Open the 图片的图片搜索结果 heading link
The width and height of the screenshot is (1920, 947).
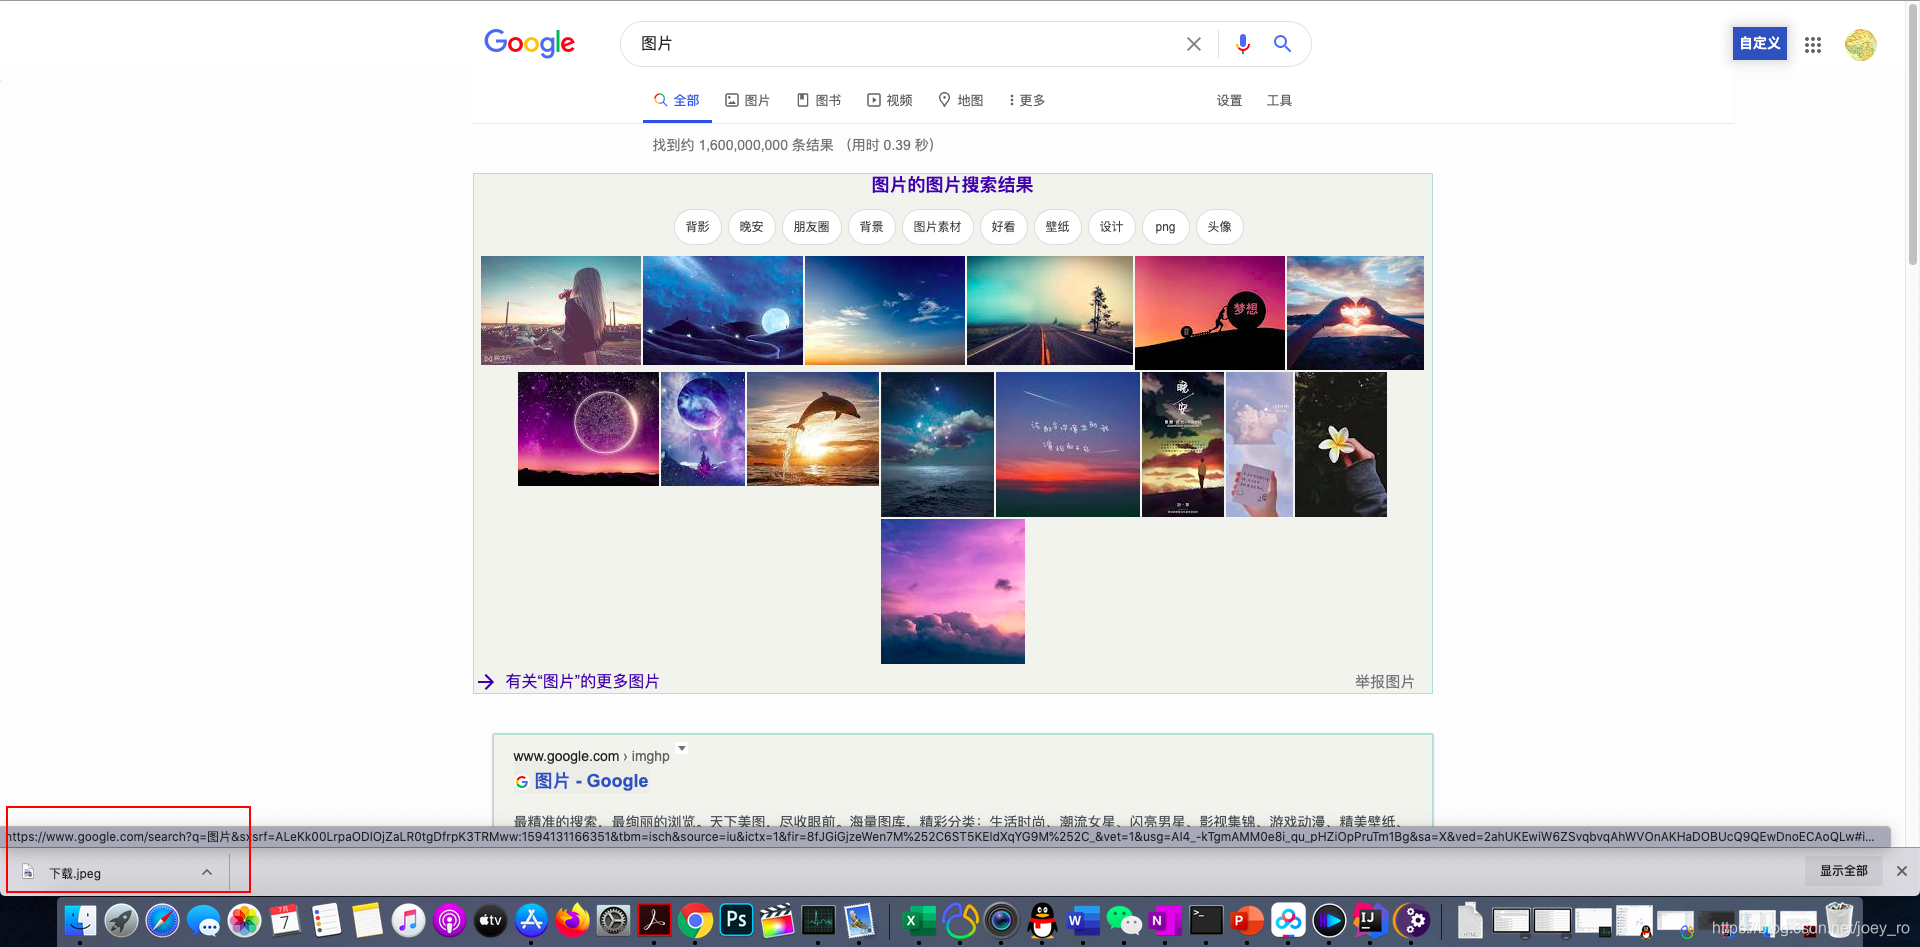(x=952, y=185)
